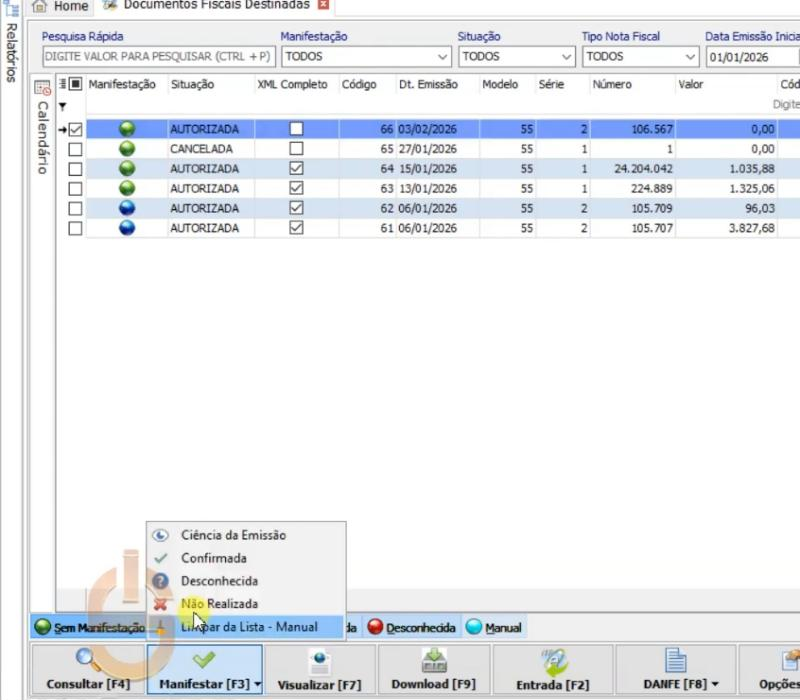
Task: Close the Documentos Fiscais Destinadas tab
Action: 323,5
